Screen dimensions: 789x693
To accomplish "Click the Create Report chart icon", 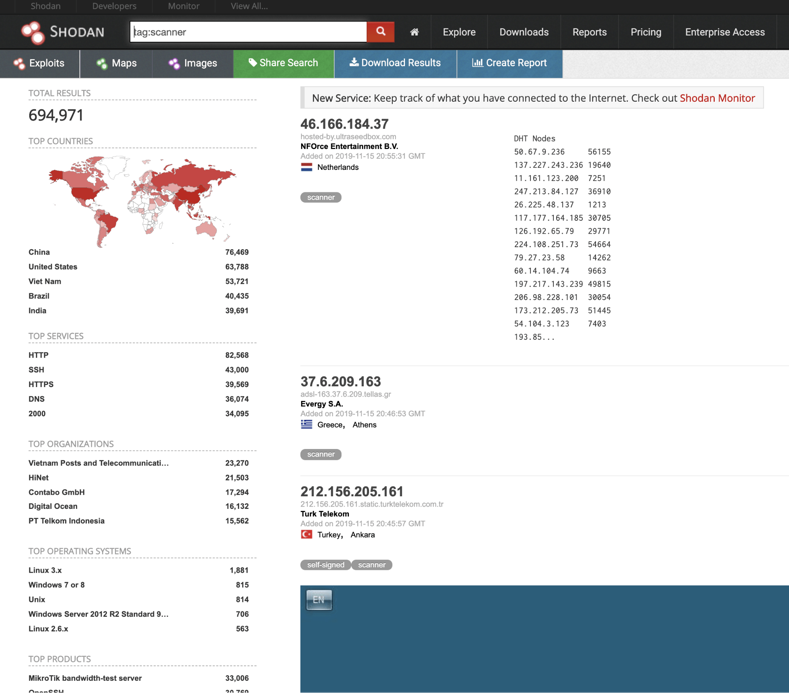I will (477, 62).
